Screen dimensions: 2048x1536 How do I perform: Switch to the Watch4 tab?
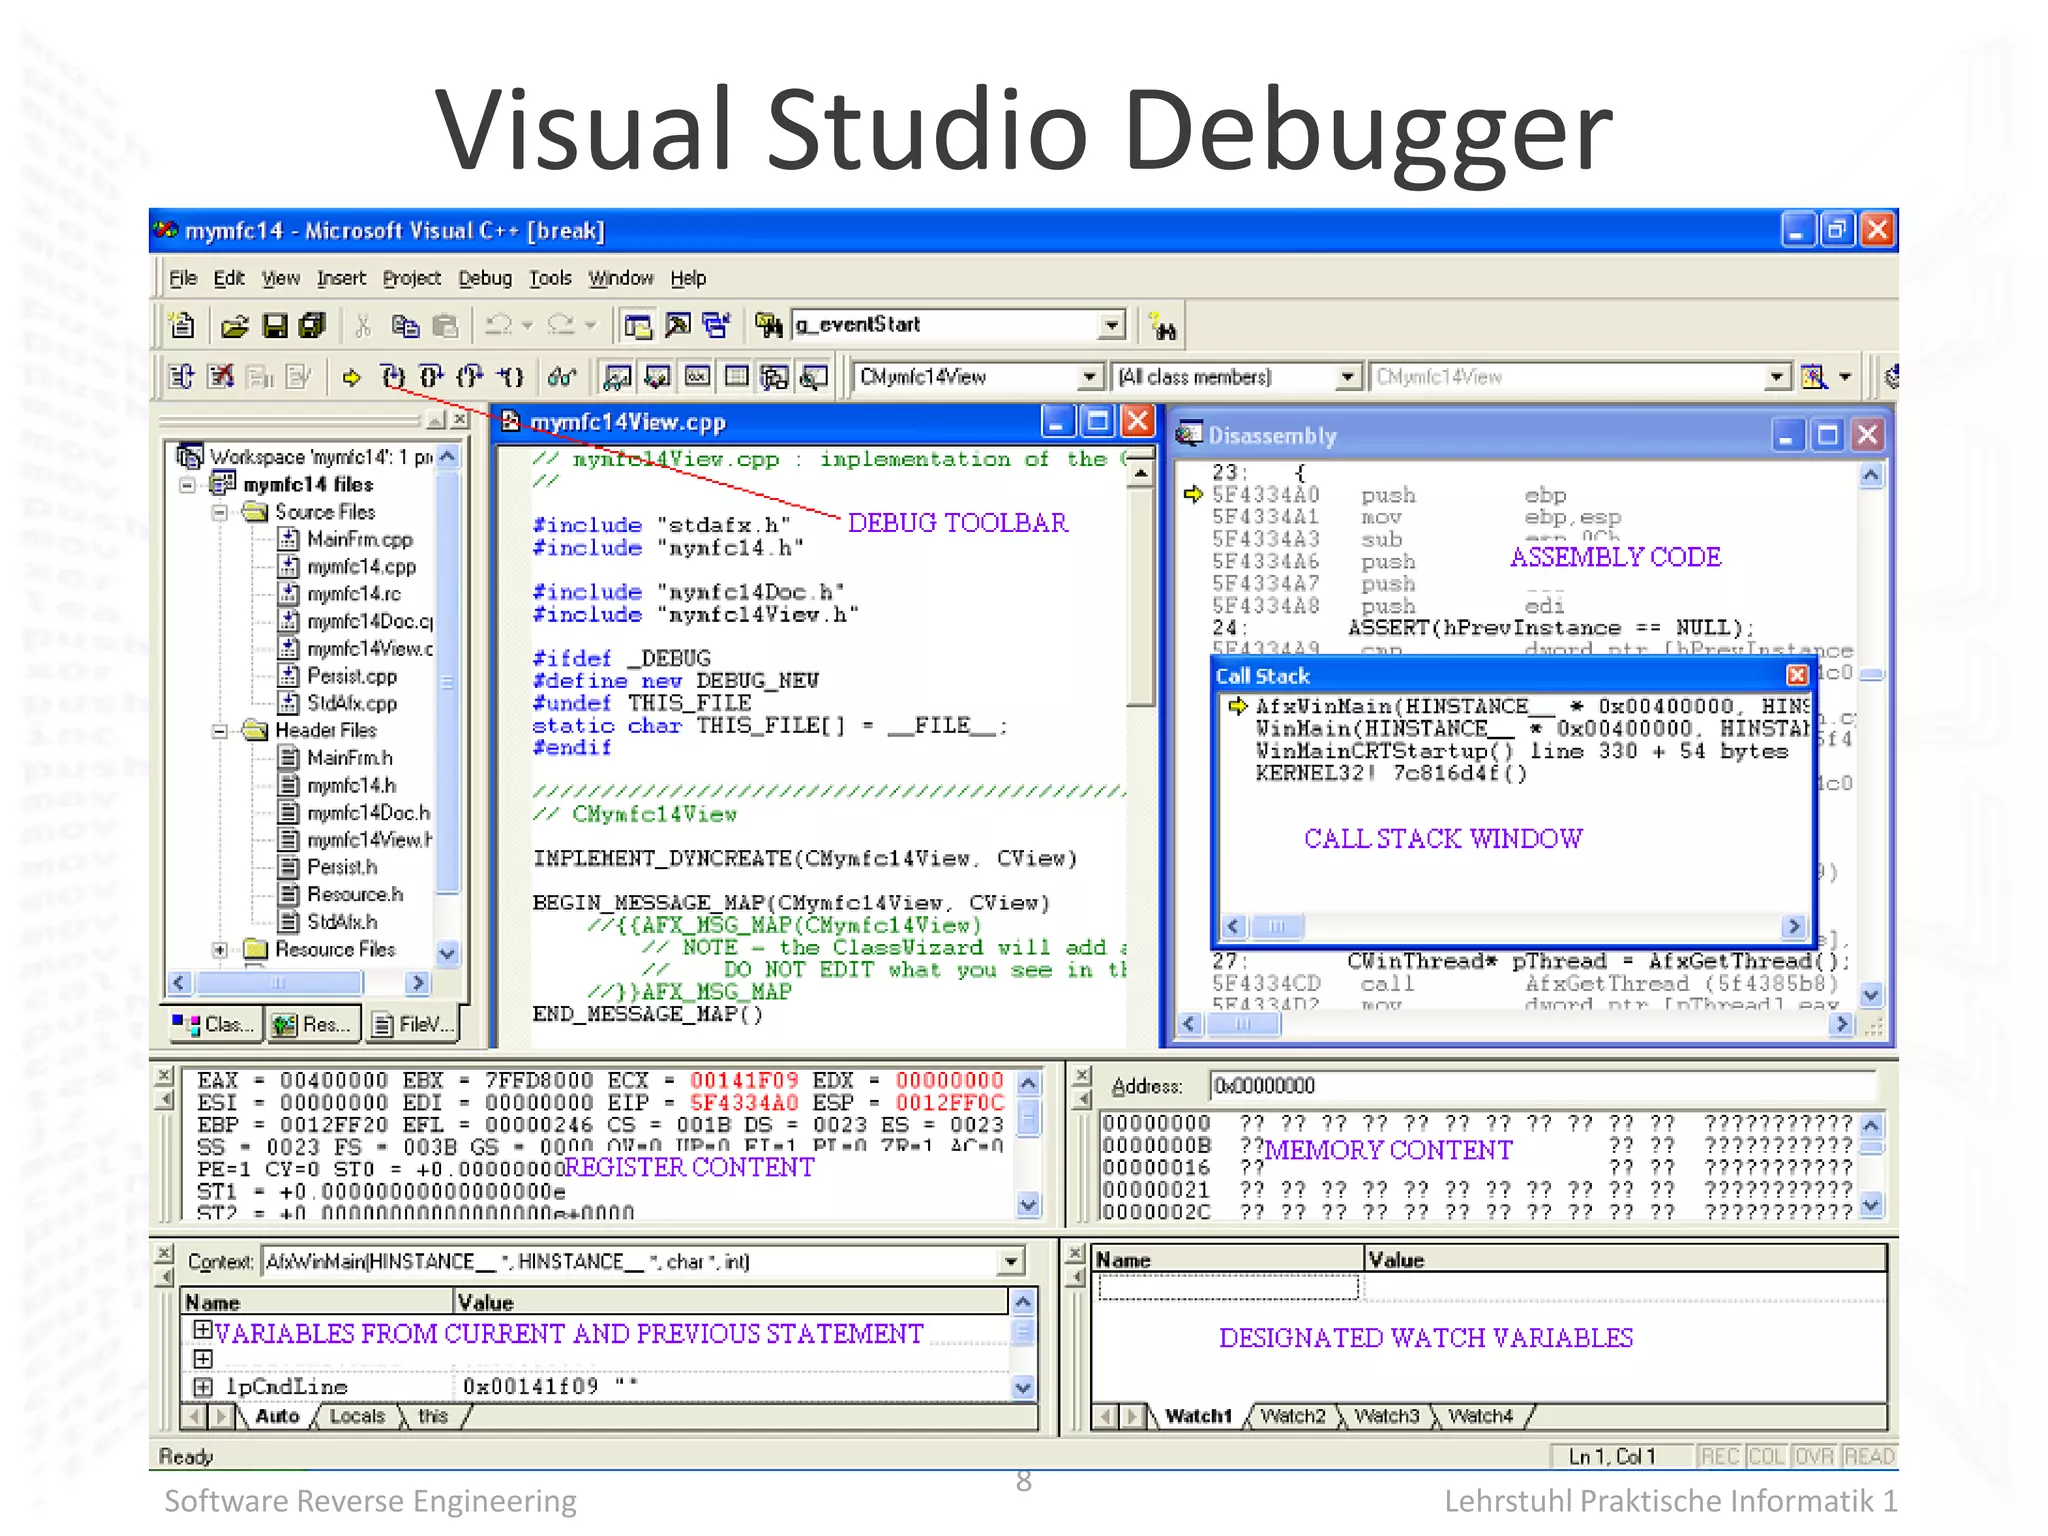point(1480,1416)
